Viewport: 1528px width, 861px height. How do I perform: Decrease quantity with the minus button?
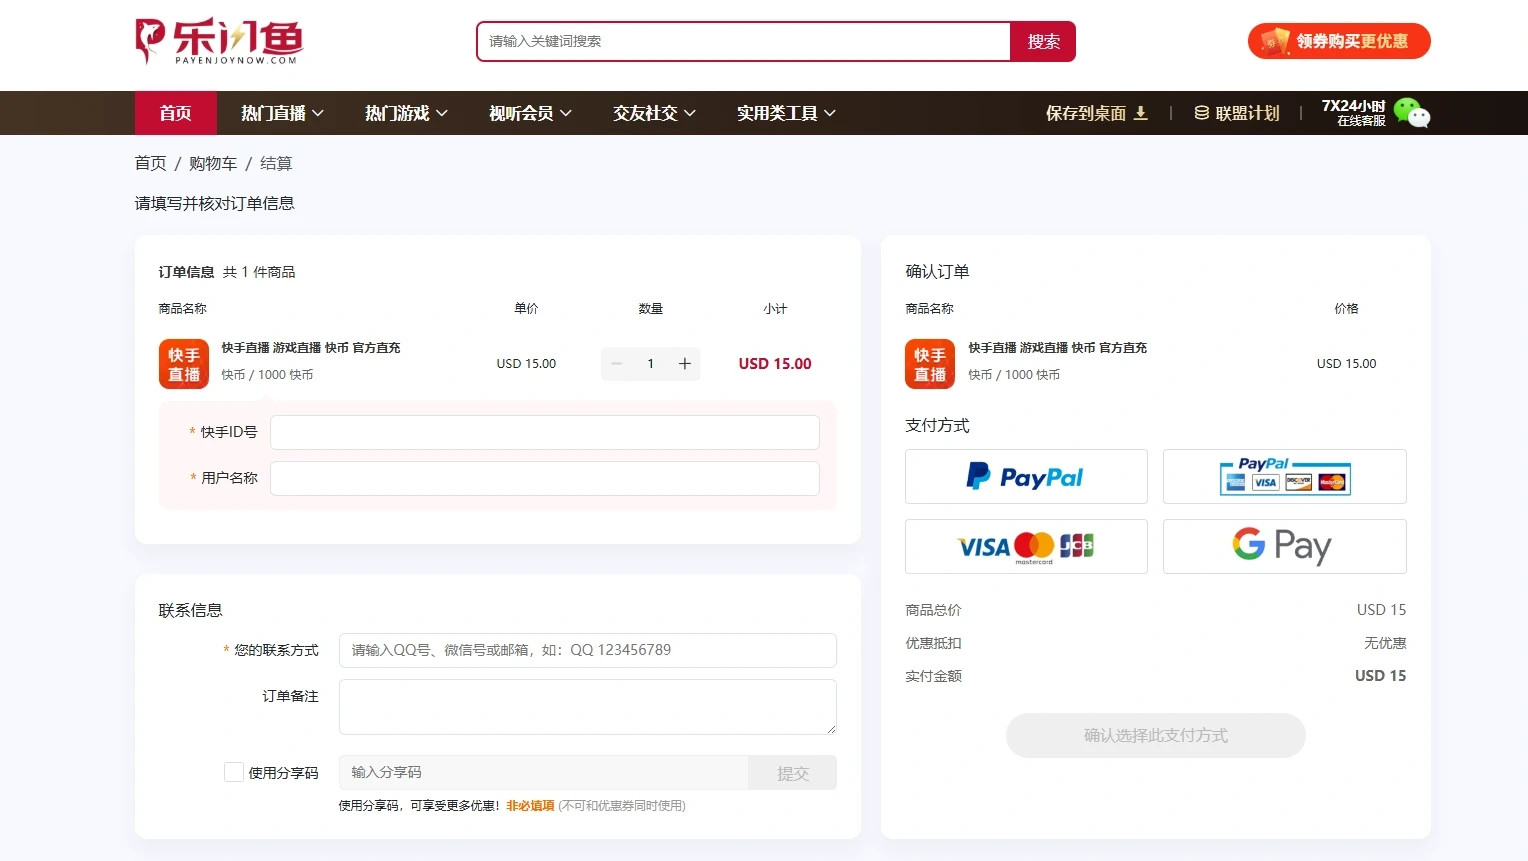[x=617, y=364]
